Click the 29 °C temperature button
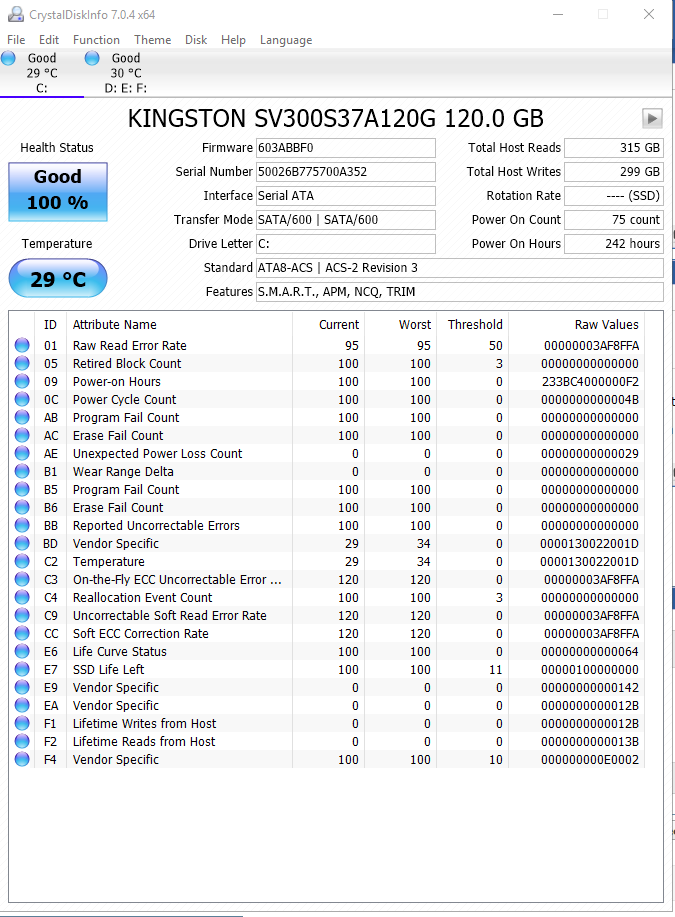675x917 pixels. [58, 278]
